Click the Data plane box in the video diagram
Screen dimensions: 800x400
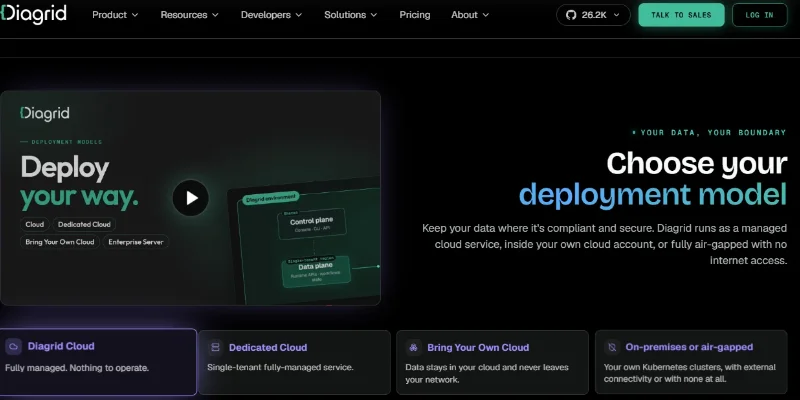[x=316, y=271]
